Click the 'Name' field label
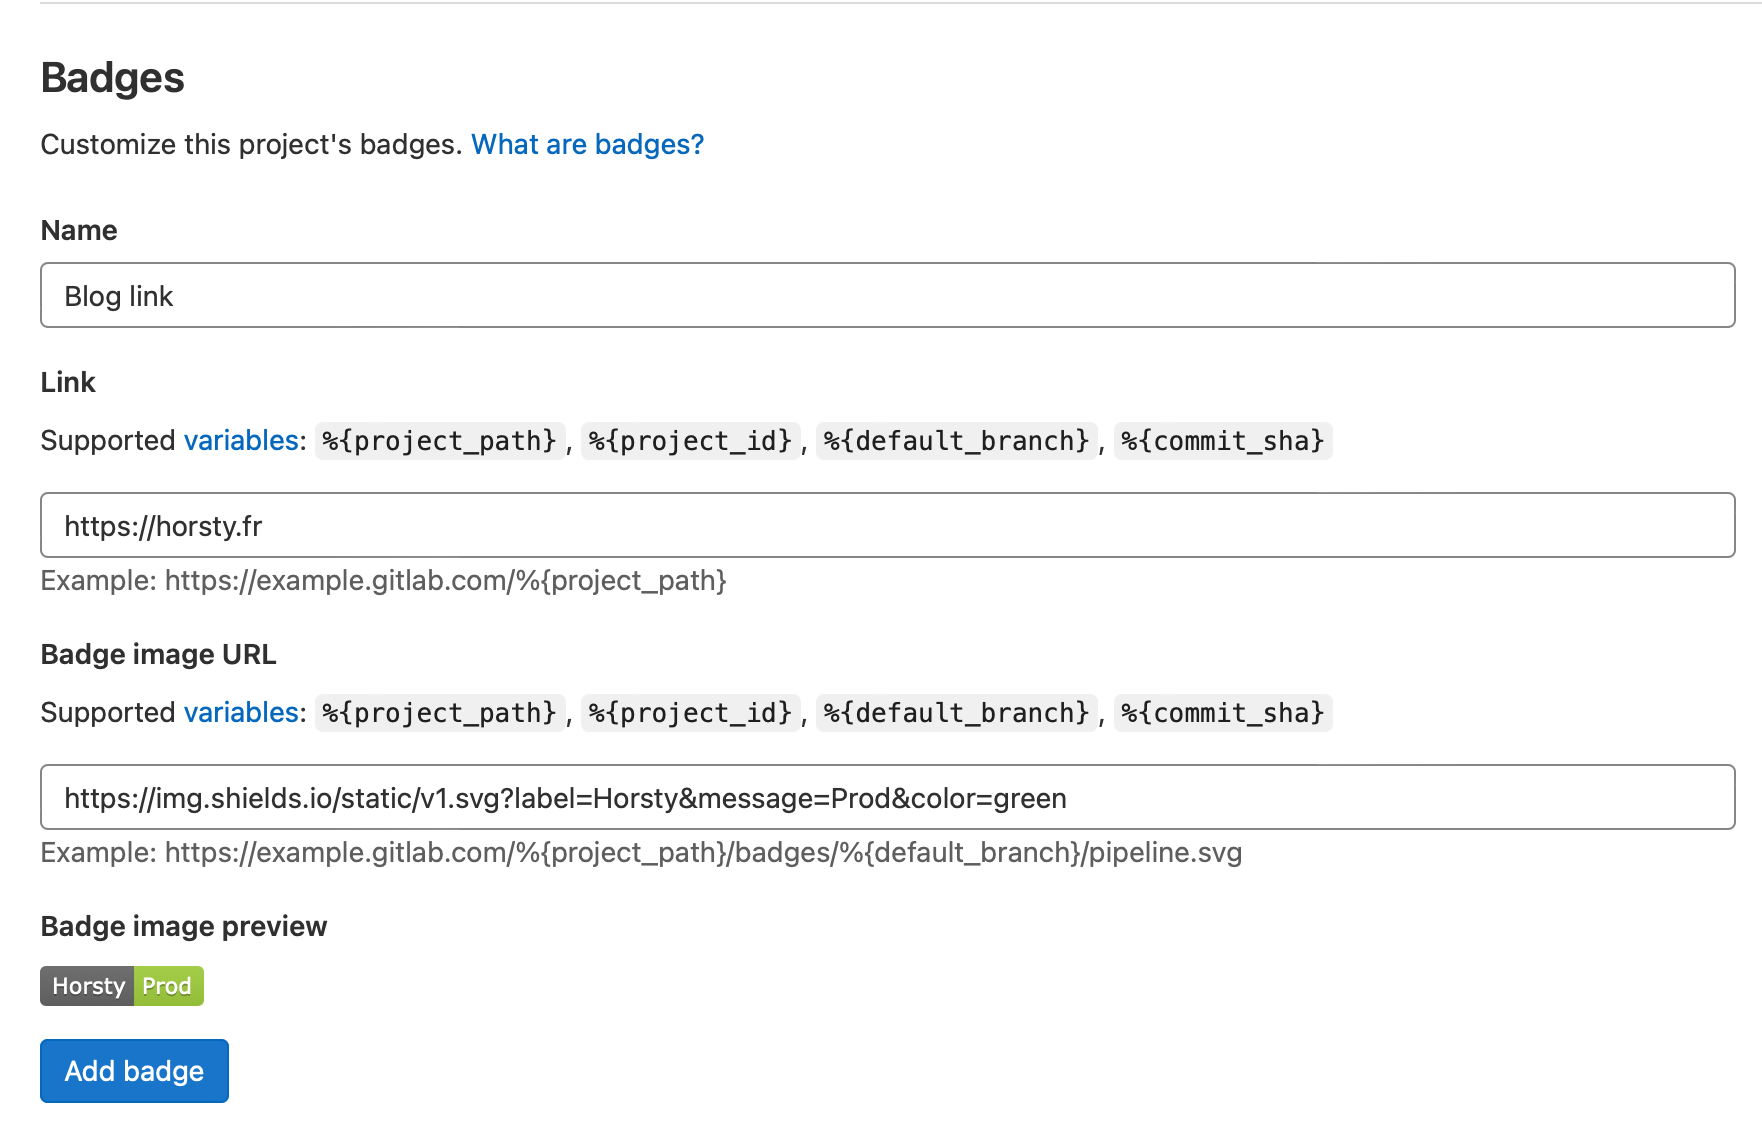This screenshot has width=1762, height=1134. click(79, 230)
